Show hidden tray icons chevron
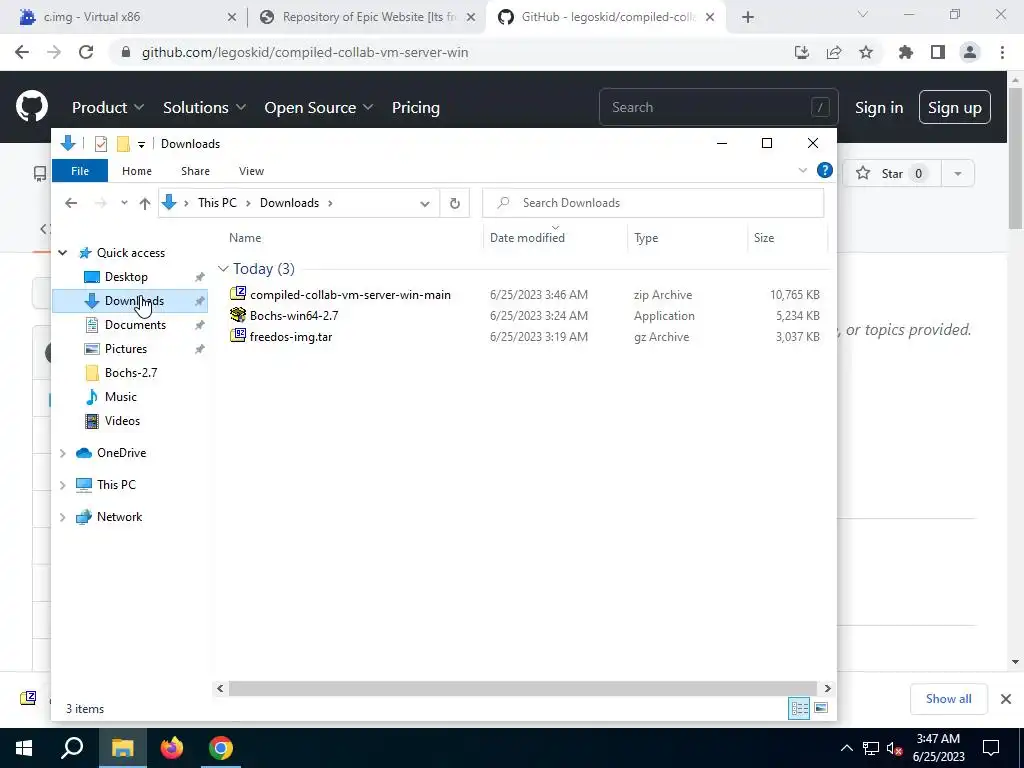 tap(846, 748)
